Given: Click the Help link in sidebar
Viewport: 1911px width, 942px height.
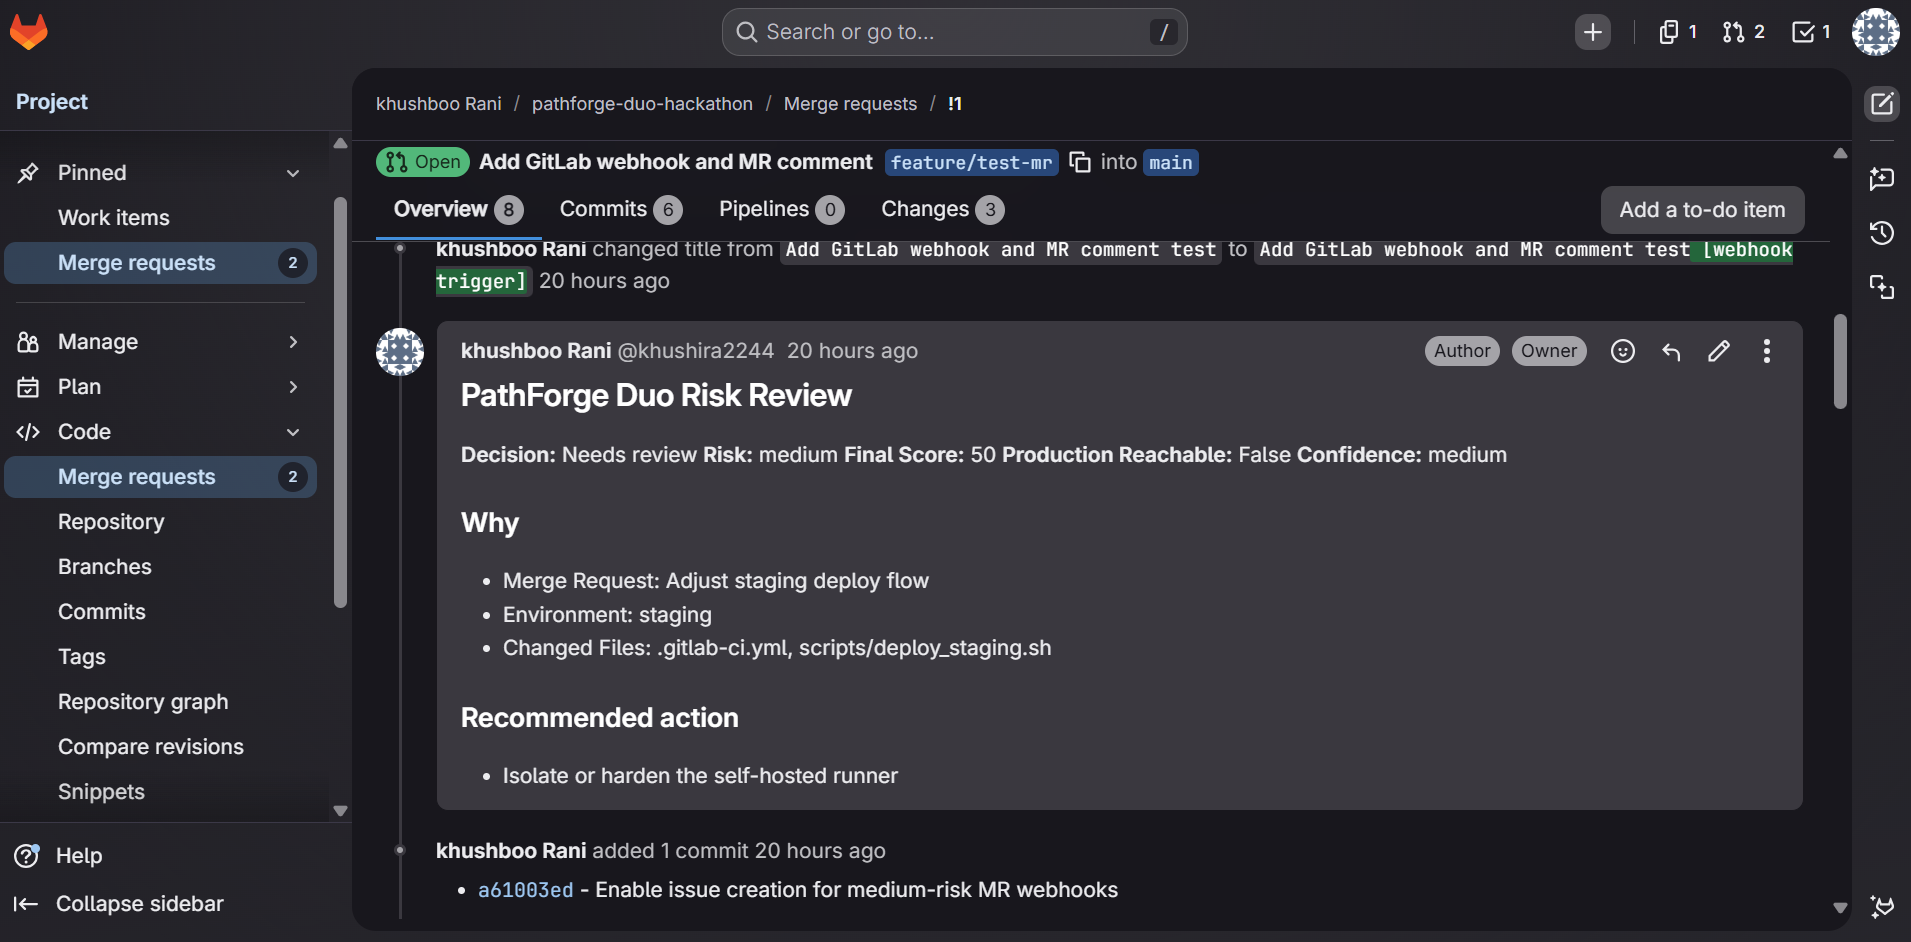Looking at the screenshot, I should (x=79, y=856).
